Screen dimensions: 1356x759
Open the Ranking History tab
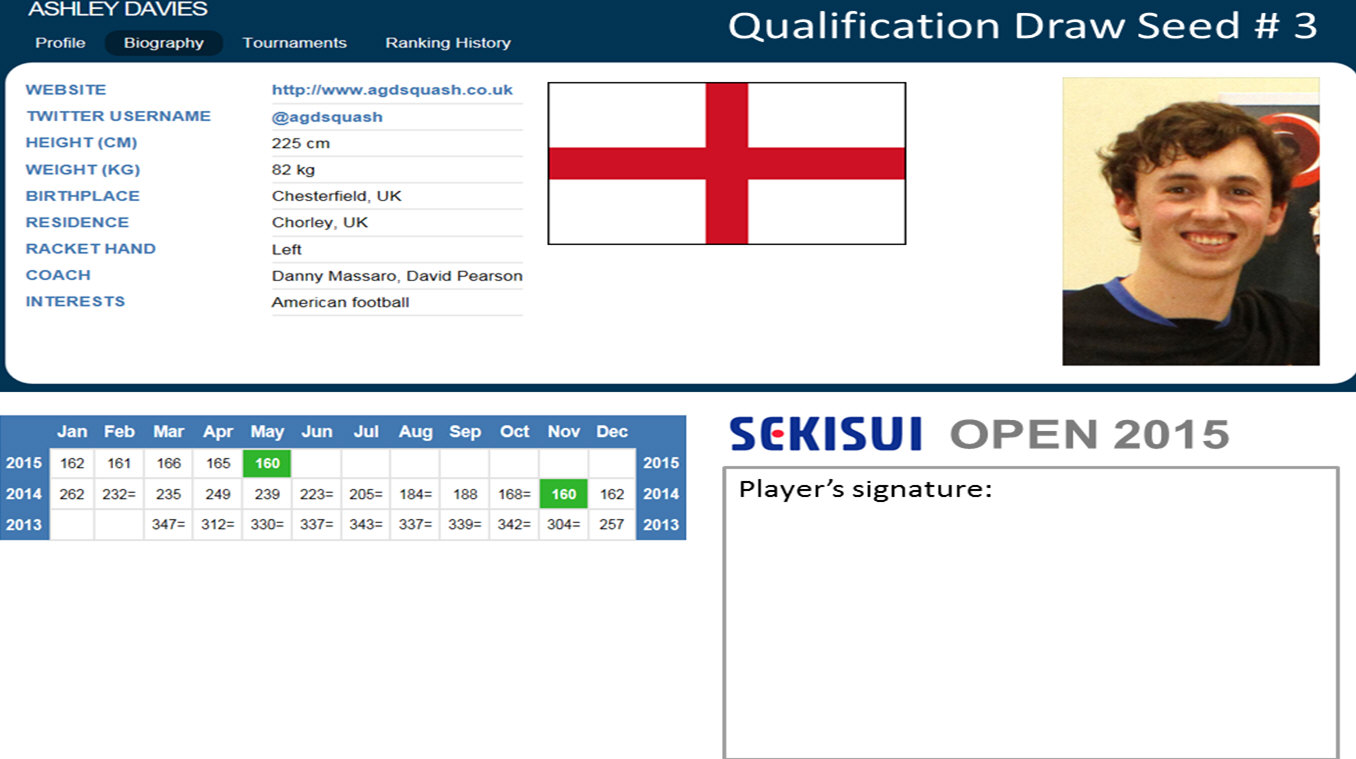[x=448, y=43]
